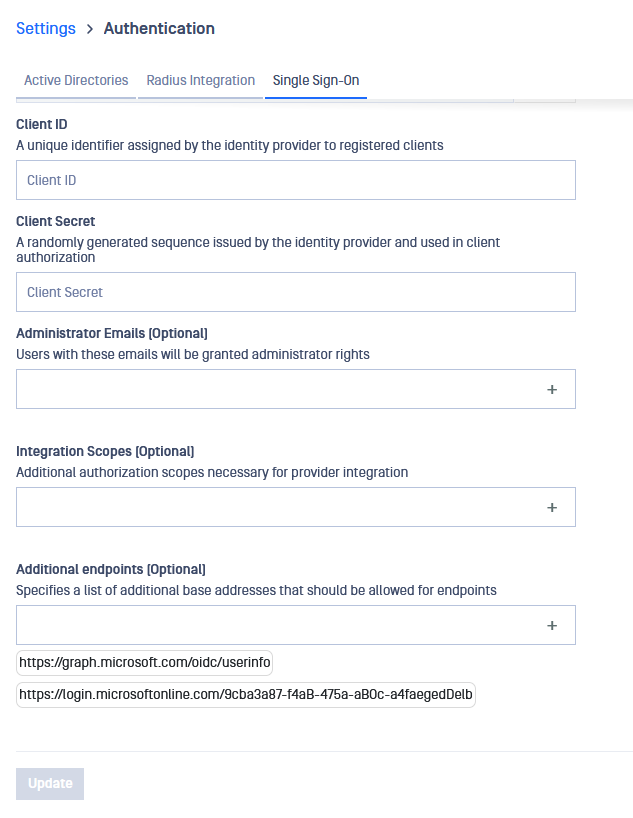Switch to the Active Directories tab
The width and height of the screenshot is (633, 818).
[x=76, y=80]
